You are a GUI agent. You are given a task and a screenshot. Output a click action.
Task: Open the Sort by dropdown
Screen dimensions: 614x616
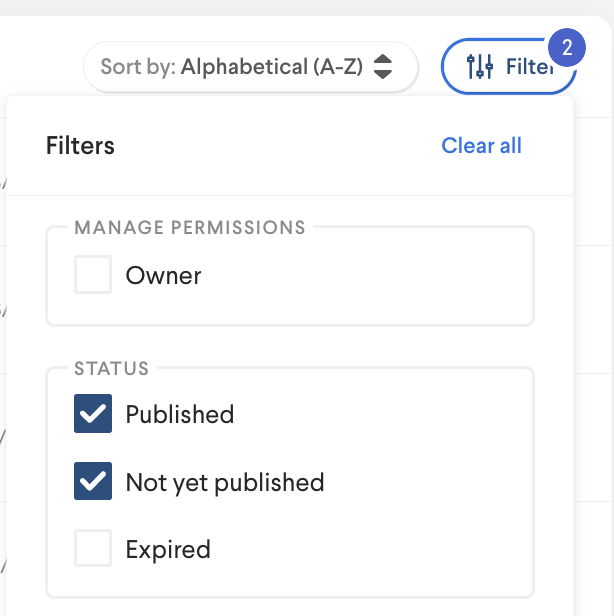click(249, 67)
